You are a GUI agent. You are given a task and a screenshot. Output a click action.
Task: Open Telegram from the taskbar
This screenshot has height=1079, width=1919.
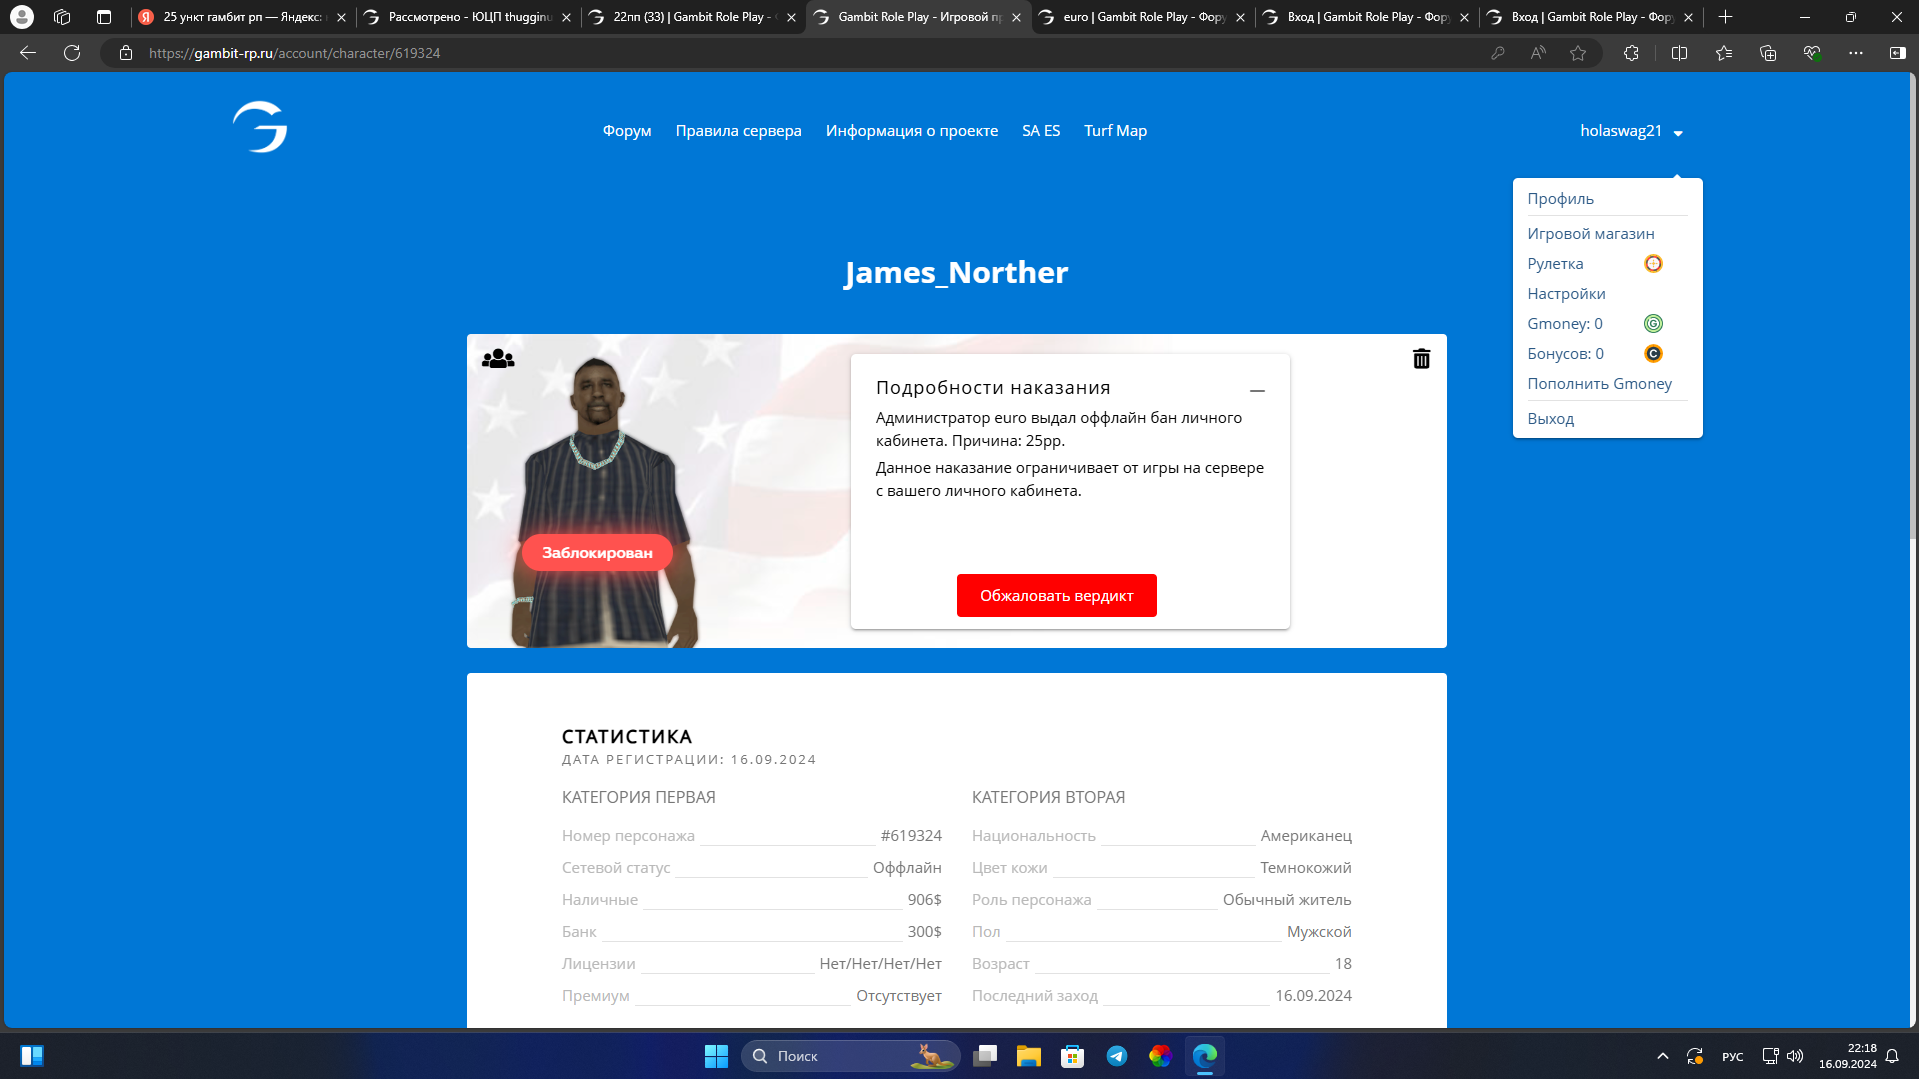pyautogui.click(x=1117, y=1056)
